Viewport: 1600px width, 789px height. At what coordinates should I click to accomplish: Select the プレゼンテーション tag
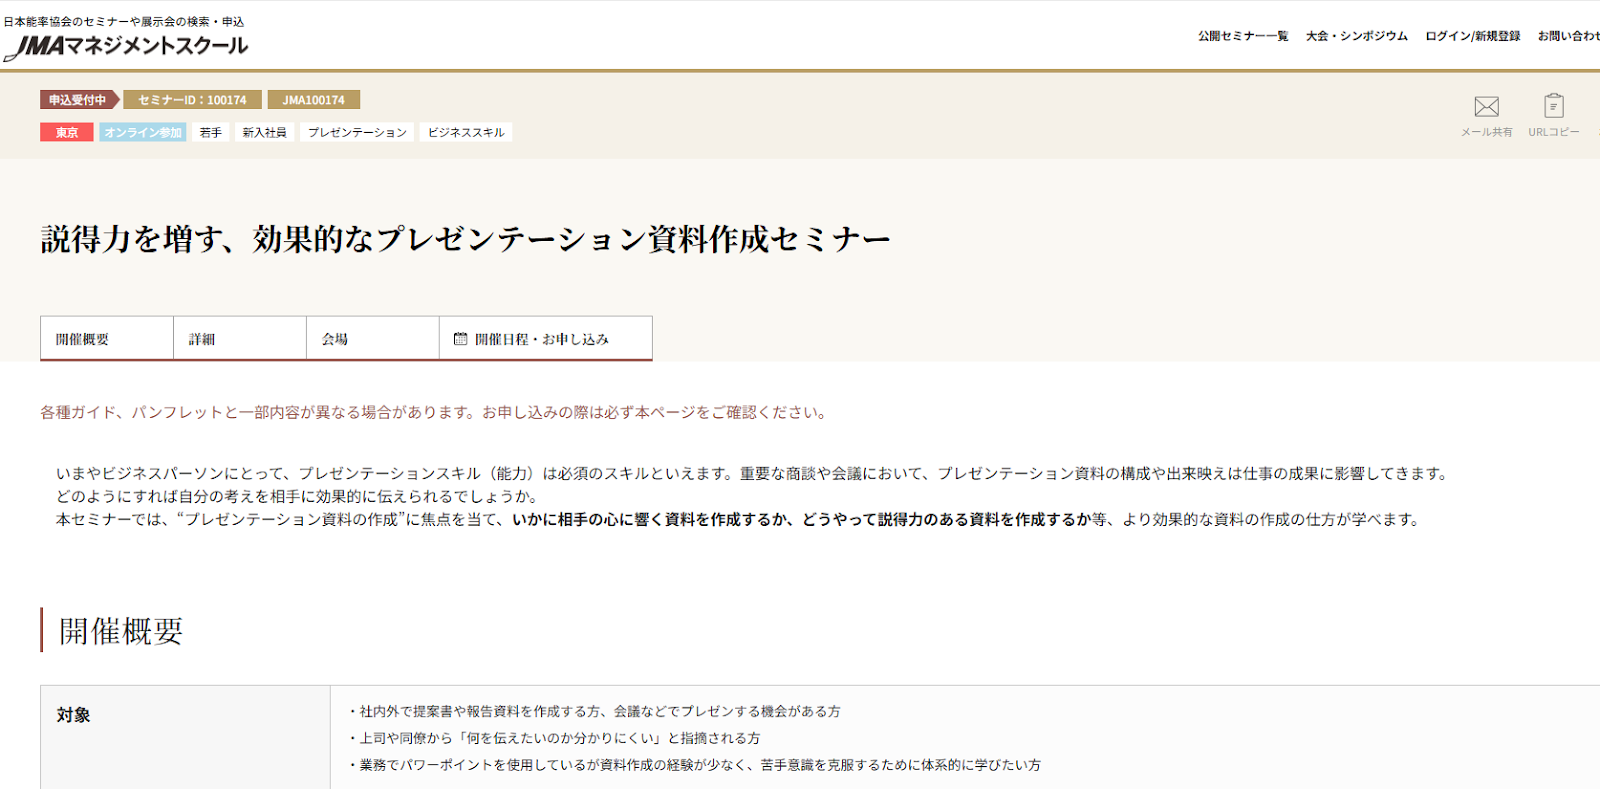(x=357, y=132)
